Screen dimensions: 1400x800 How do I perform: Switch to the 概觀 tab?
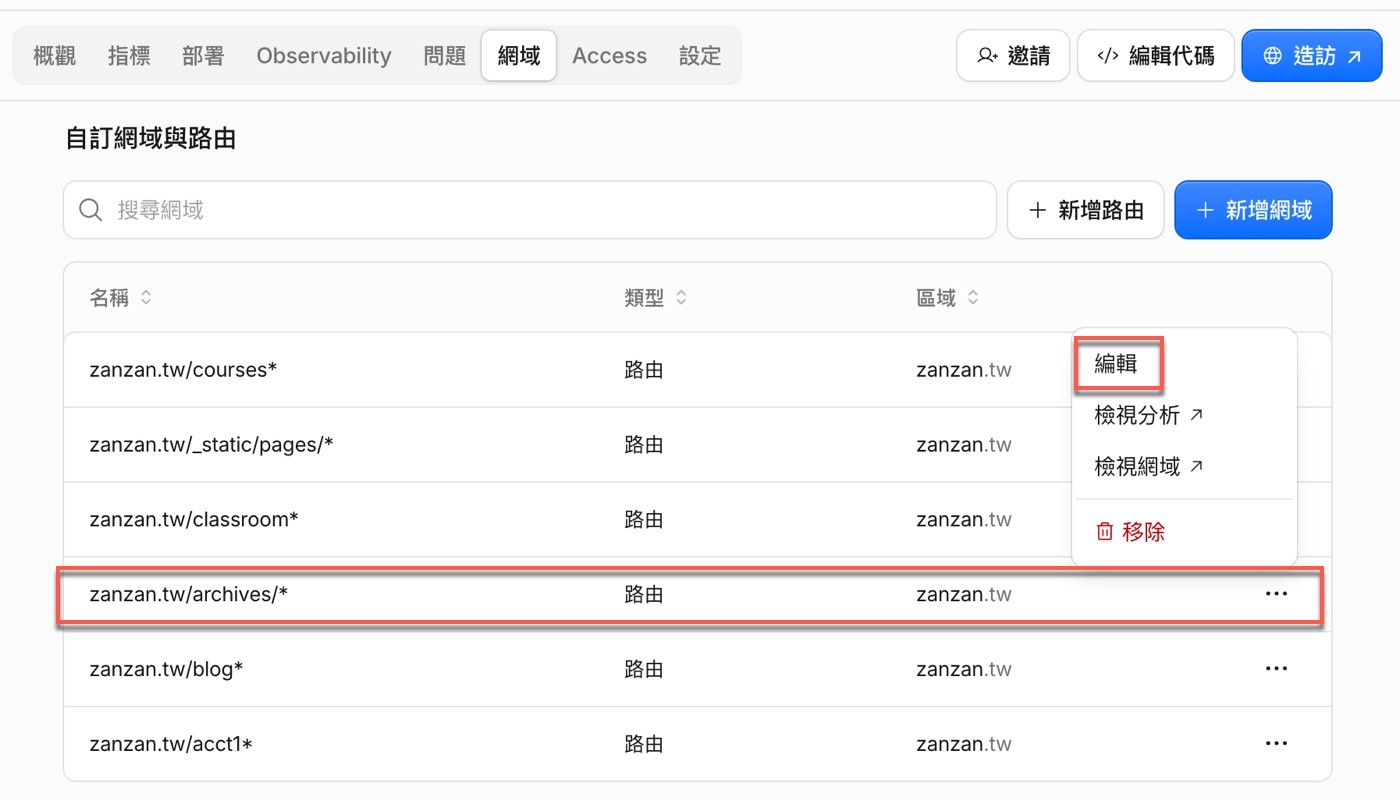pyautogui.click(x=54, y=56)
